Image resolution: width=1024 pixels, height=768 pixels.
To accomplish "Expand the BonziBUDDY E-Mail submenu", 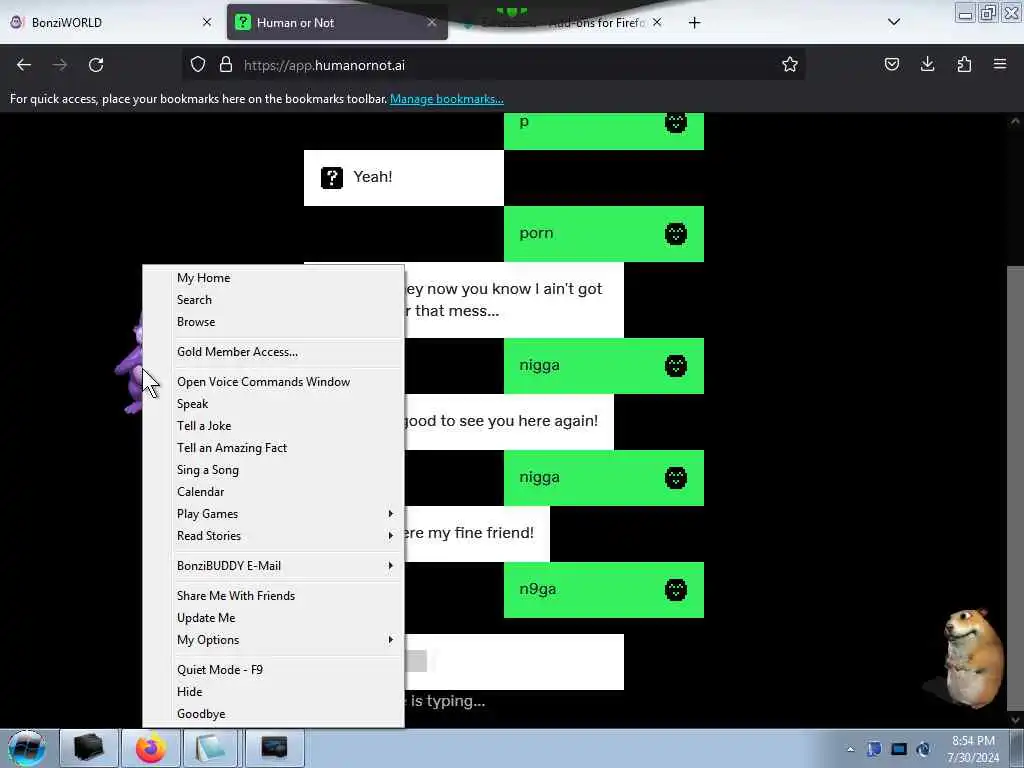I will pyautogui.click(x=274, y=566).
